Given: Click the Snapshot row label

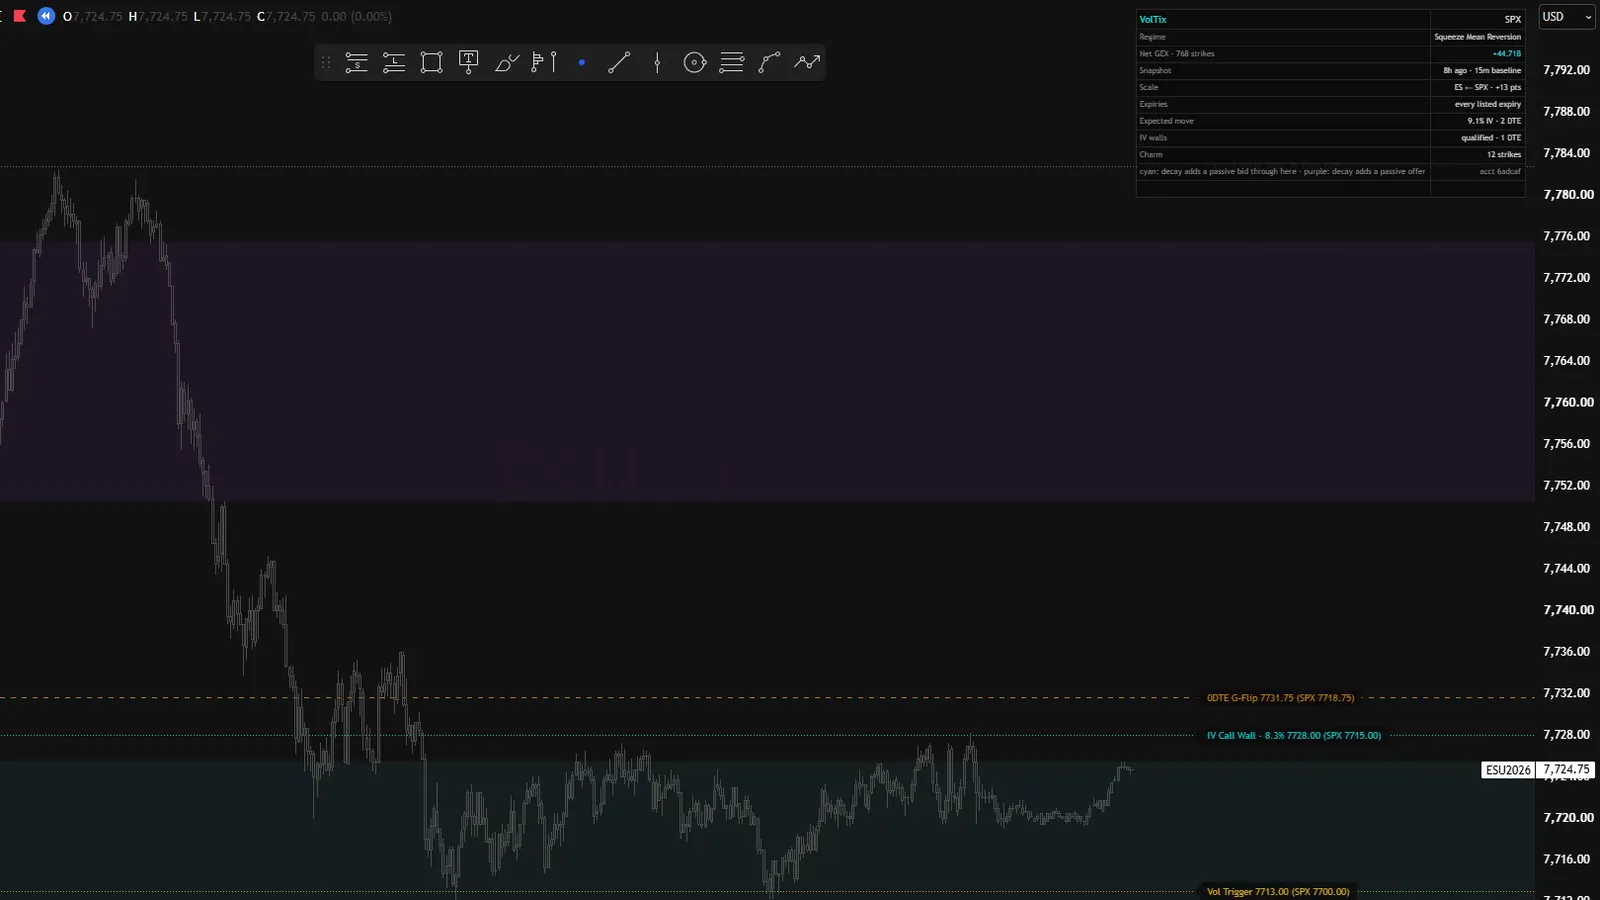Looking at the screenshot, I should (1155, 71).
